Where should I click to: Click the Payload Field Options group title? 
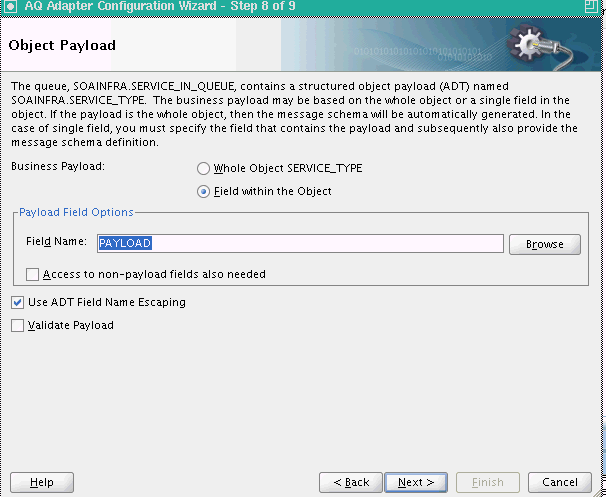[76, 212]
